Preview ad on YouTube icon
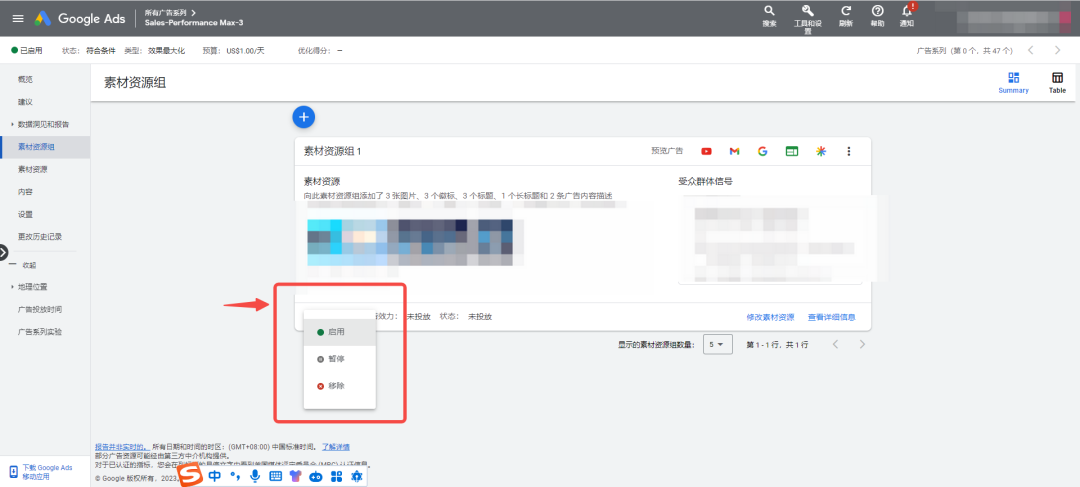 coord(707,152)
